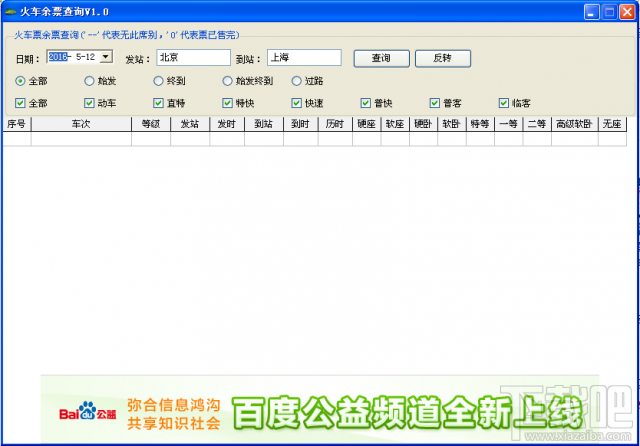Click the 反转 swap stations button
The image size is (640, 446).
click(x=443, y=58)
